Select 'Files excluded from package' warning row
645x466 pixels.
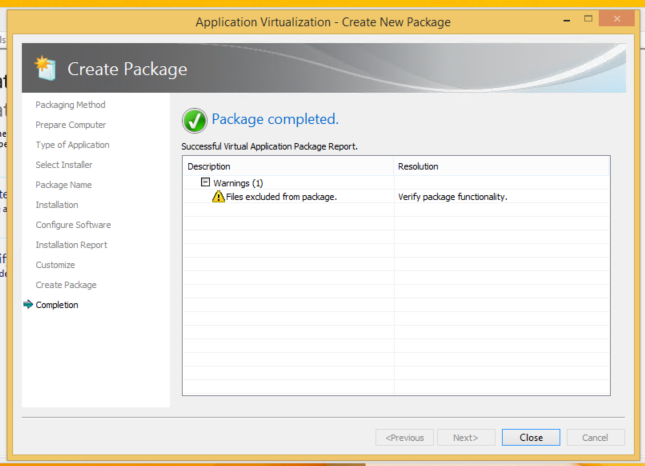click(x=281, y=197)
